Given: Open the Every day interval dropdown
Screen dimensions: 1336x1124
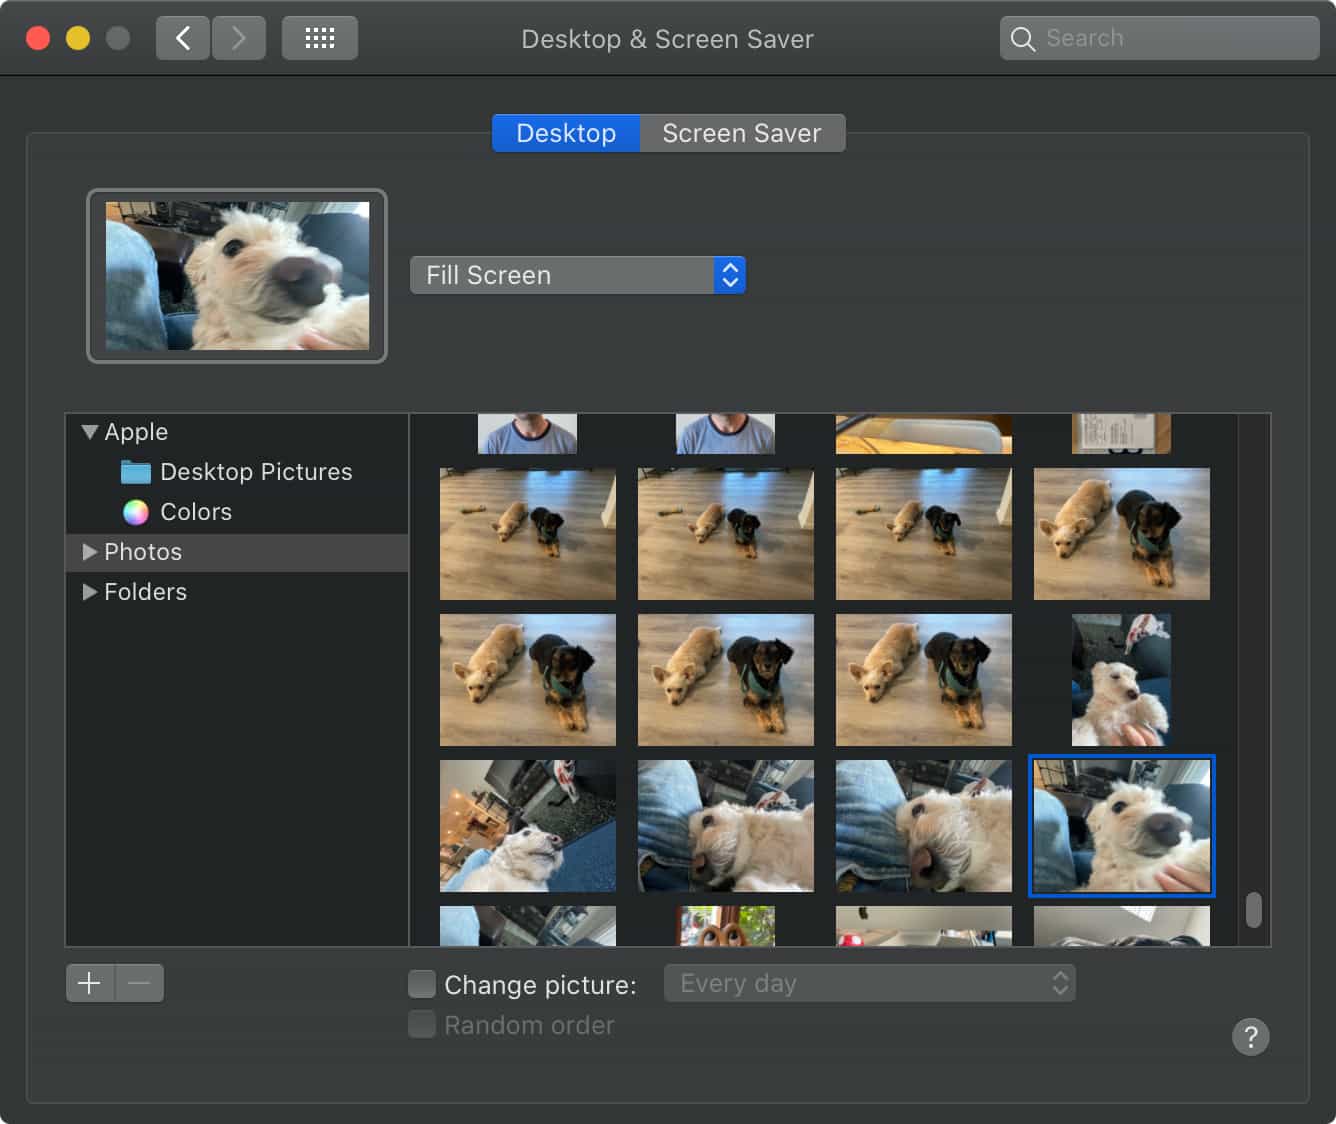Looking at the screenshot, I should point(869,983).
